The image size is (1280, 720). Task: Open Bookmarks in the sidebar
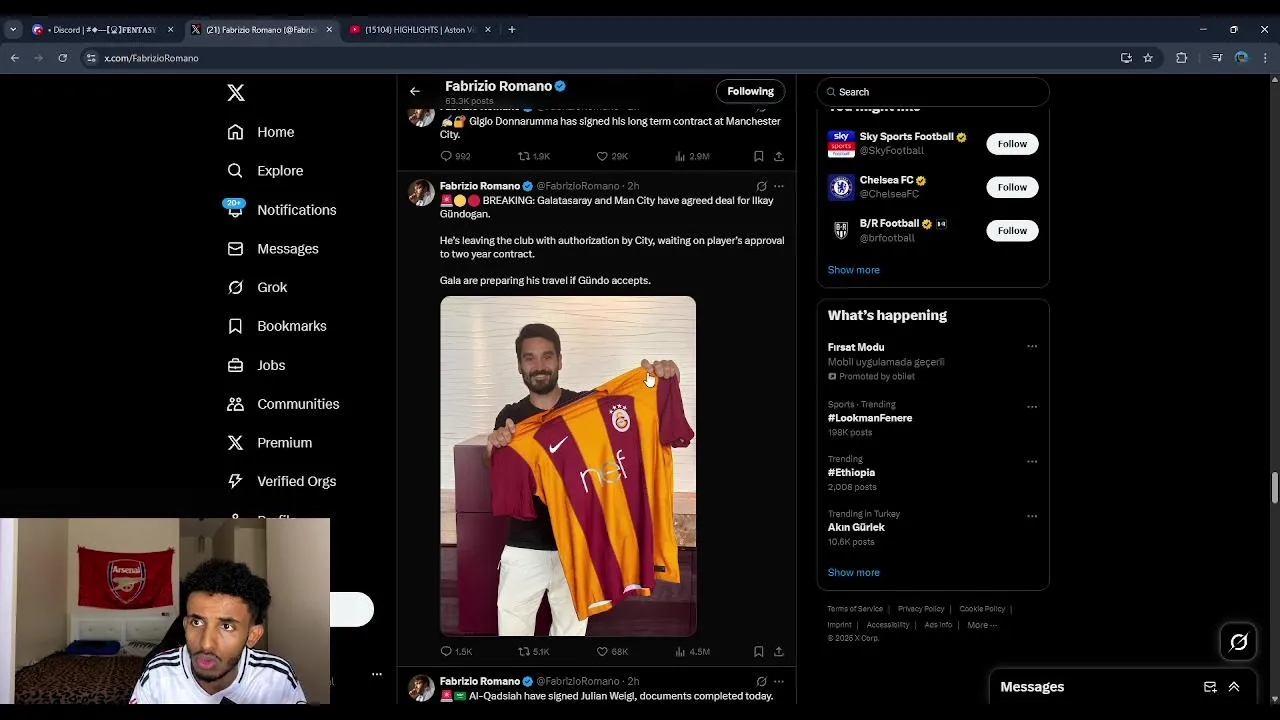(276, 326)
